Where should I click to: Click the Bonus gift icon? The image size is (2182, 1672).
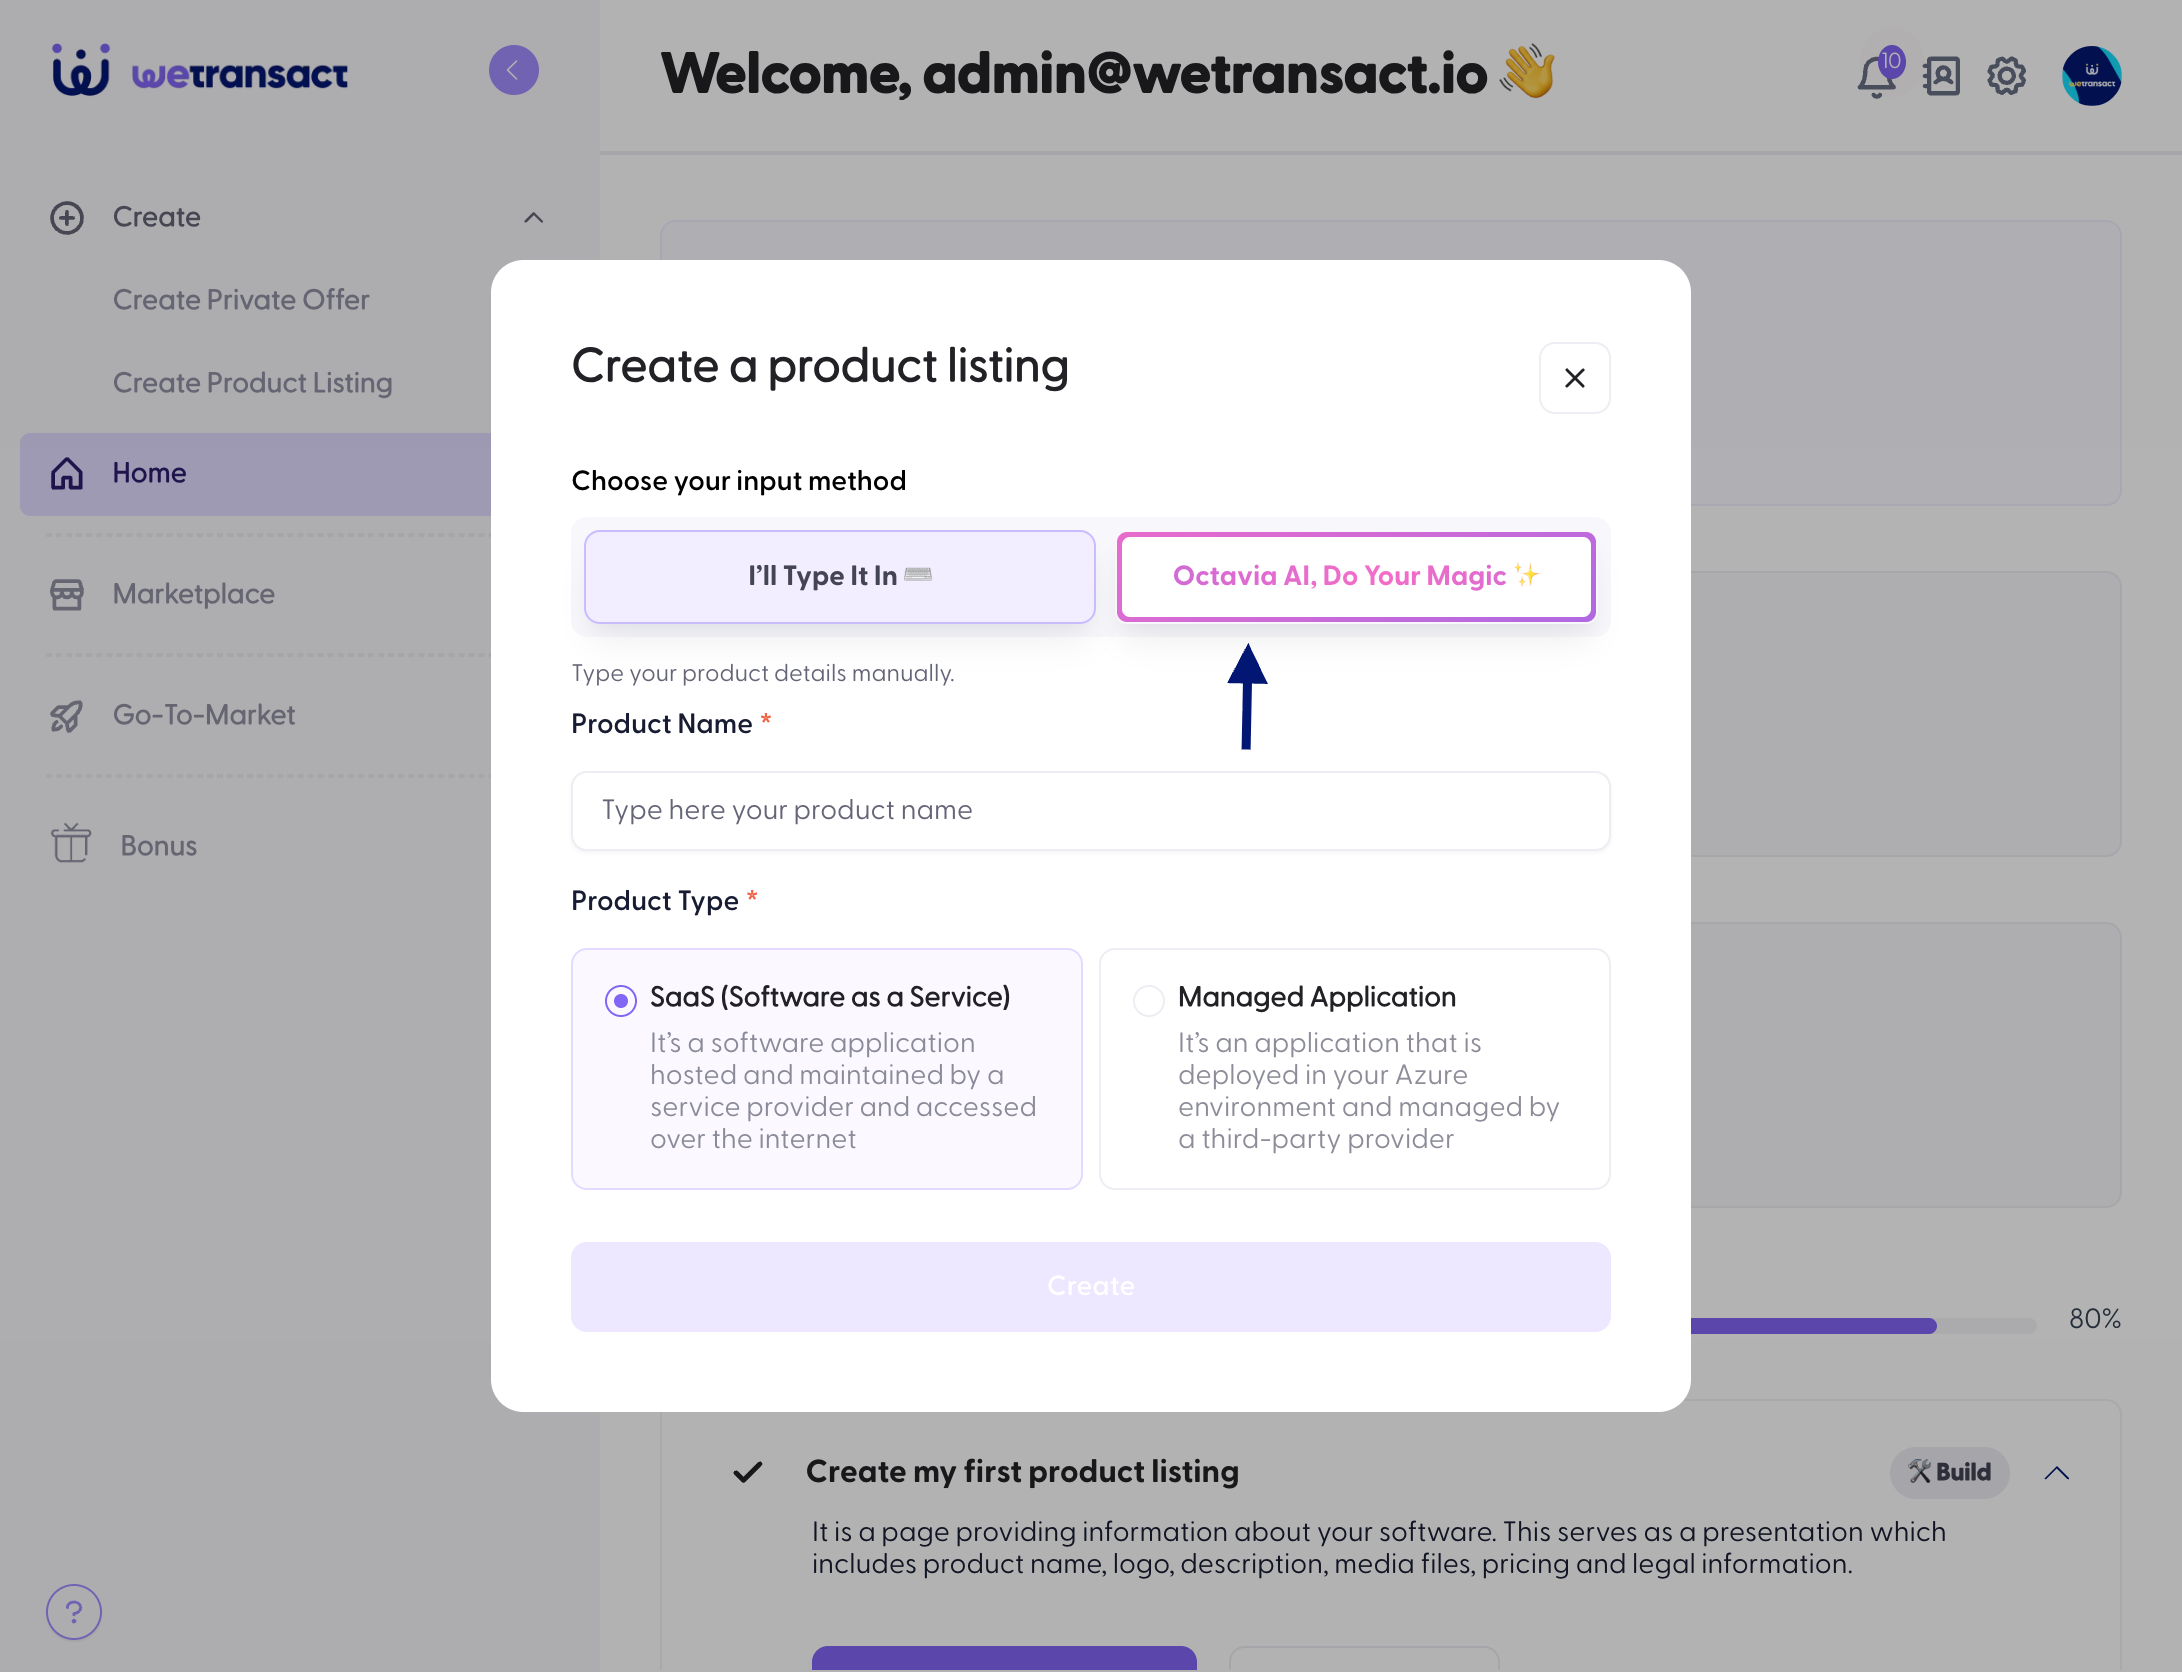(x=71, y=843)
